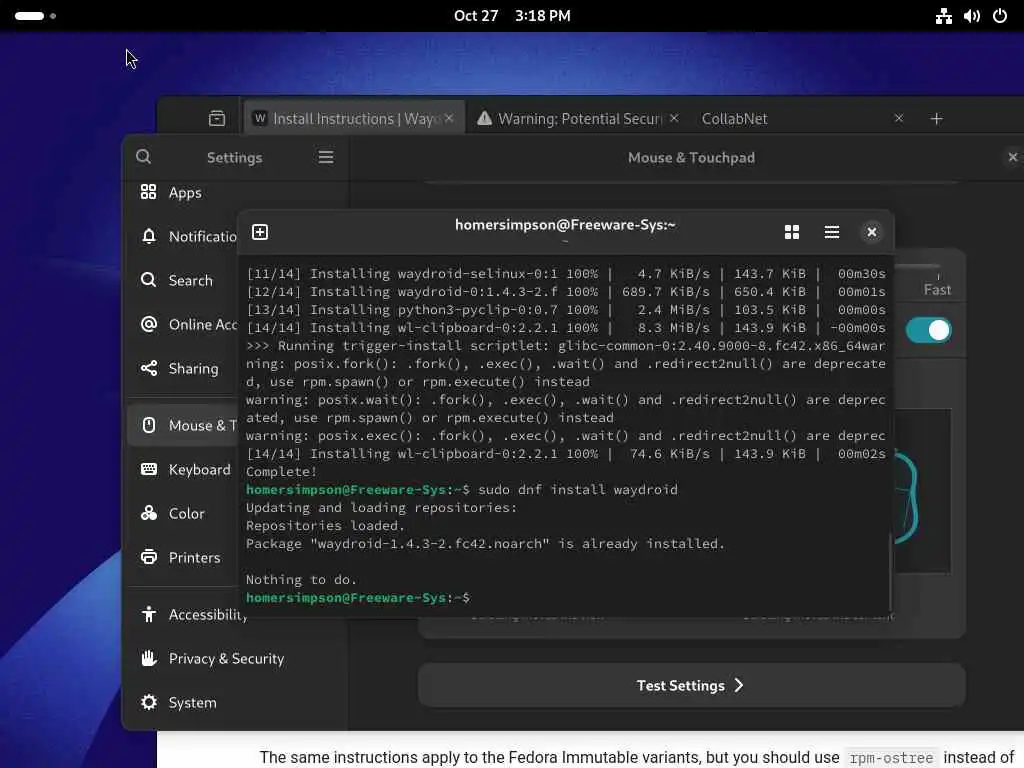
Task: Open network status icon in top bar
Action: coord(944,16)
